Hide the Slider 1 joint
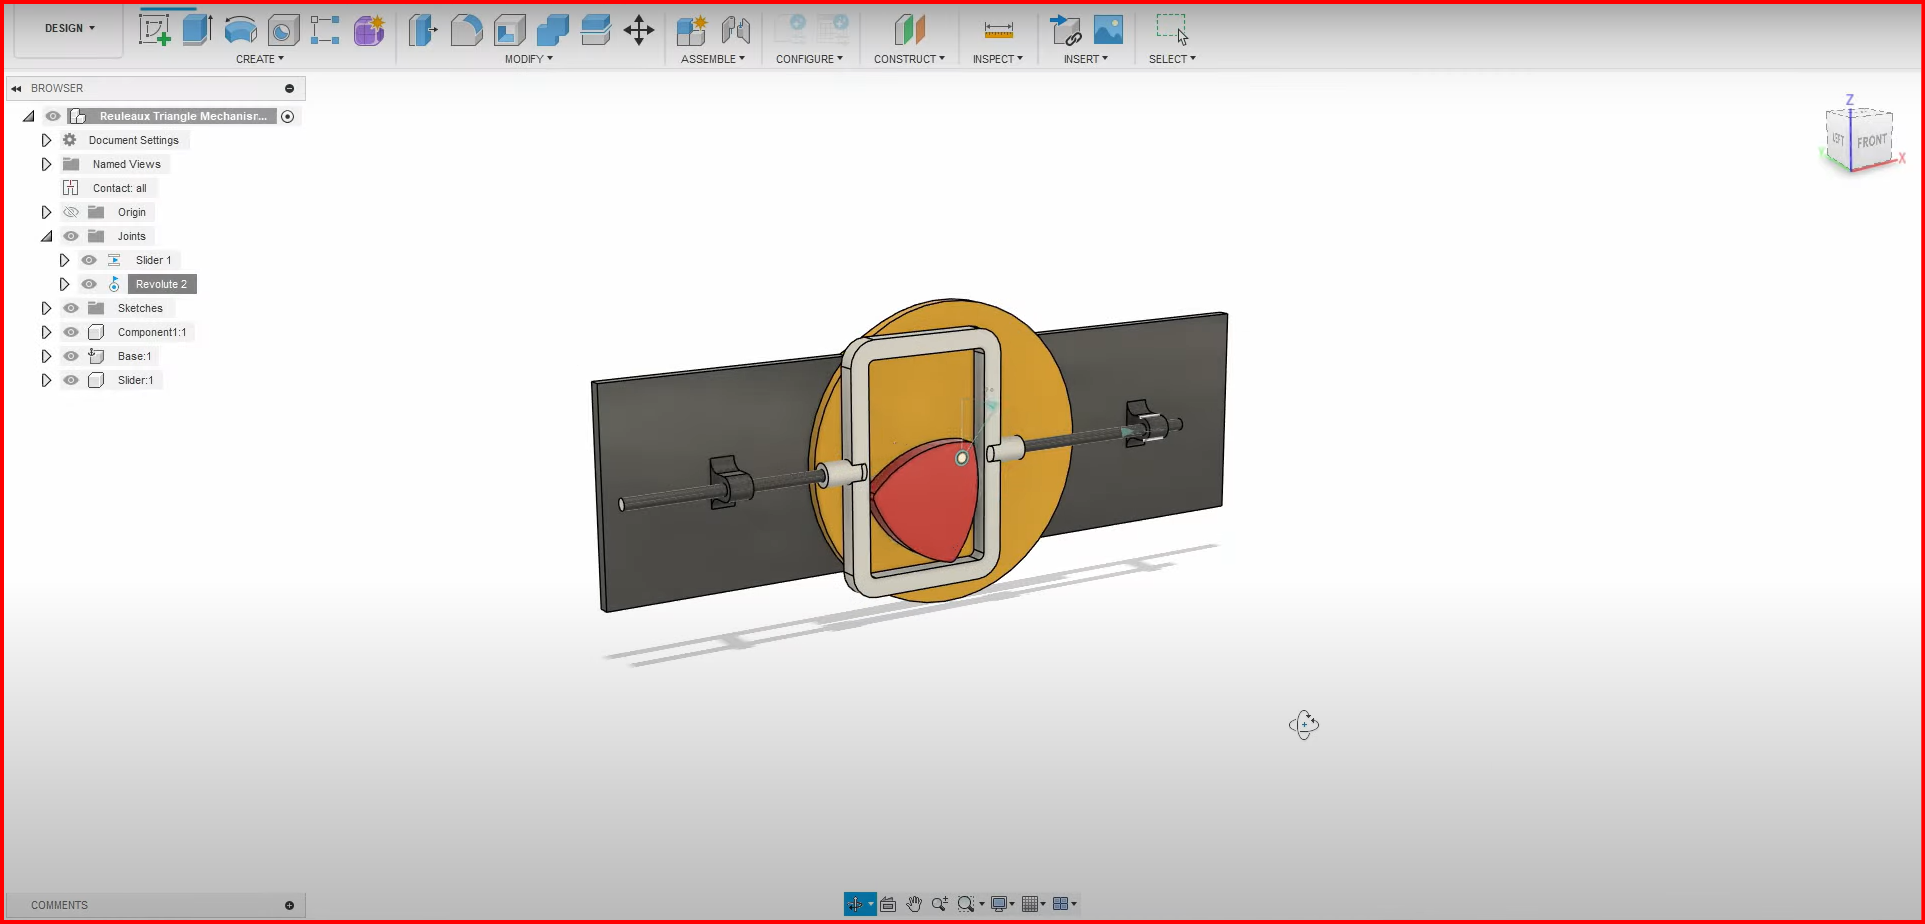This screenshot has width=1925, height=924. coord(89,260)
